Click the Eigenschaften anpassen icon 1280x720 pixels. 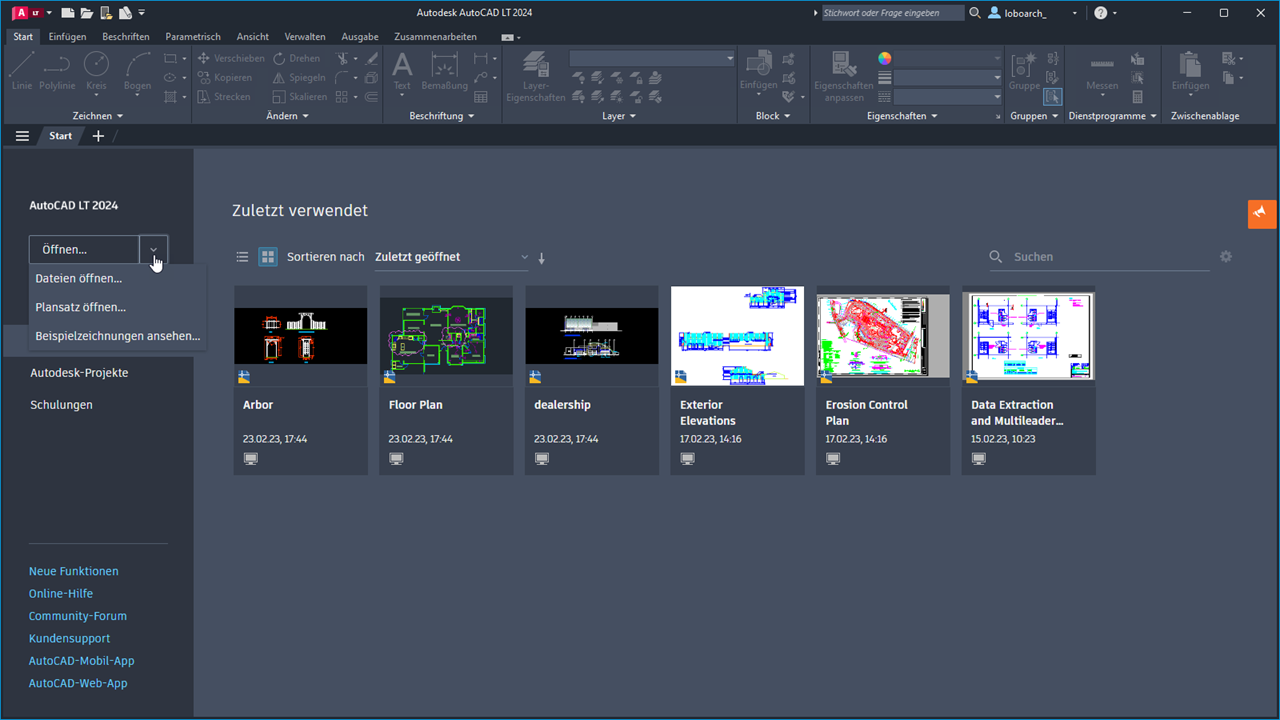coord(843,76)
